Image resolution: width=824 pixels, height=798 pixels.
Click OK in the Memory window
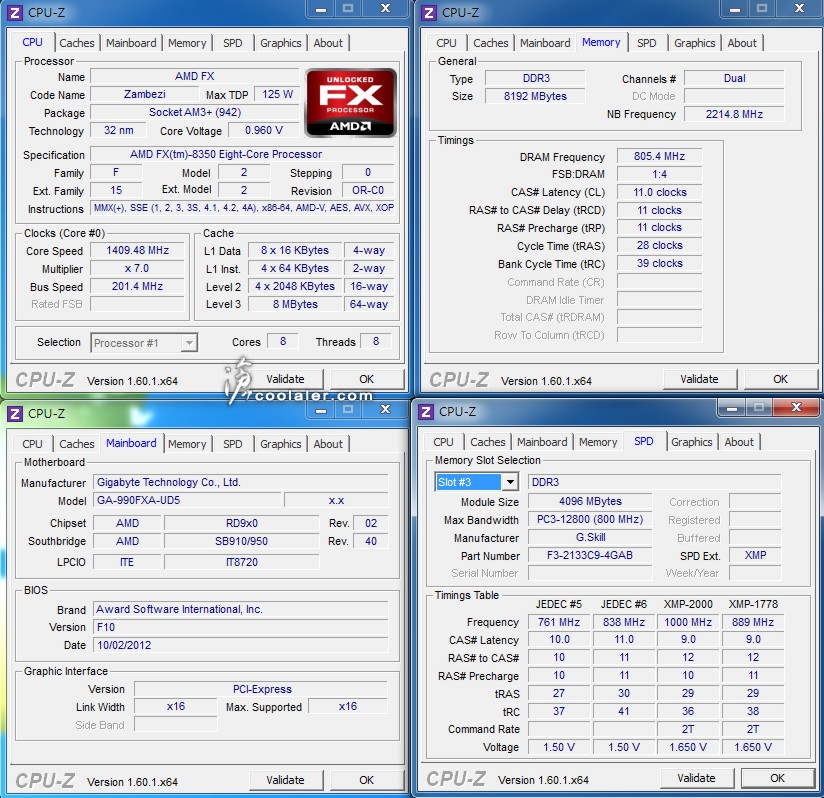pos(780,379)
